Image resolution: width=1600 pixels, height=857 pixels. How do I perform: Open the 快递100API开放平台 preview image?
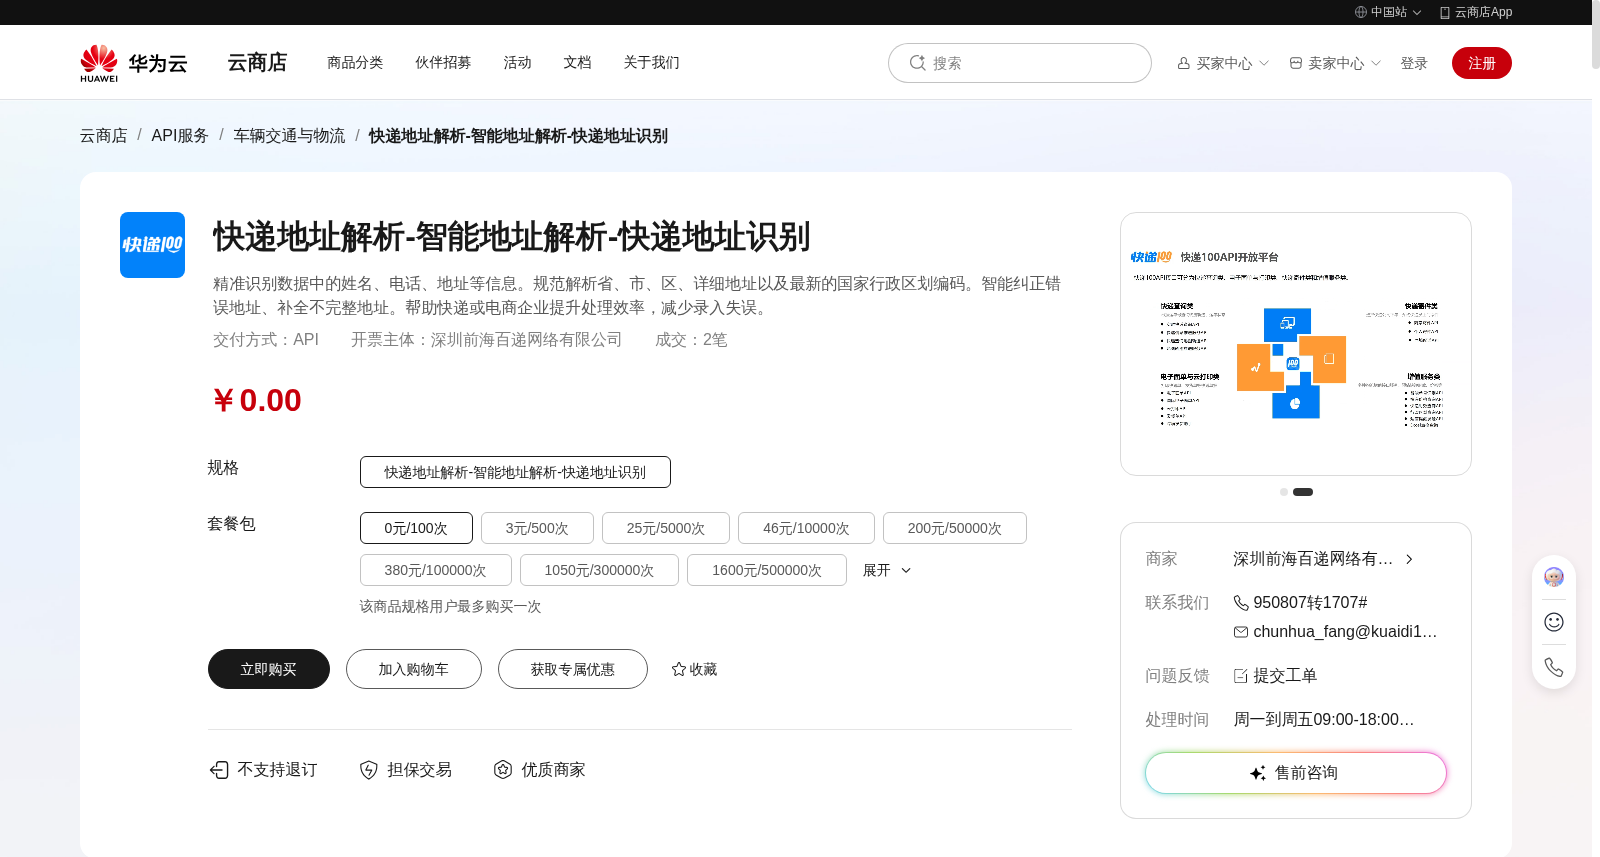coord(1296,344)
